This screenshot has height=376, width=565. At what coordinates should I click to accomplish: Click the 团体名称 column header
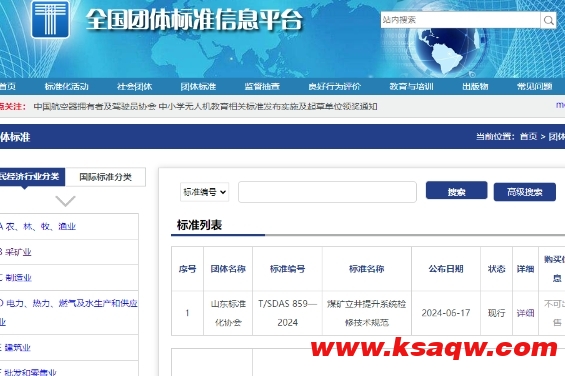tap(228, 269)
